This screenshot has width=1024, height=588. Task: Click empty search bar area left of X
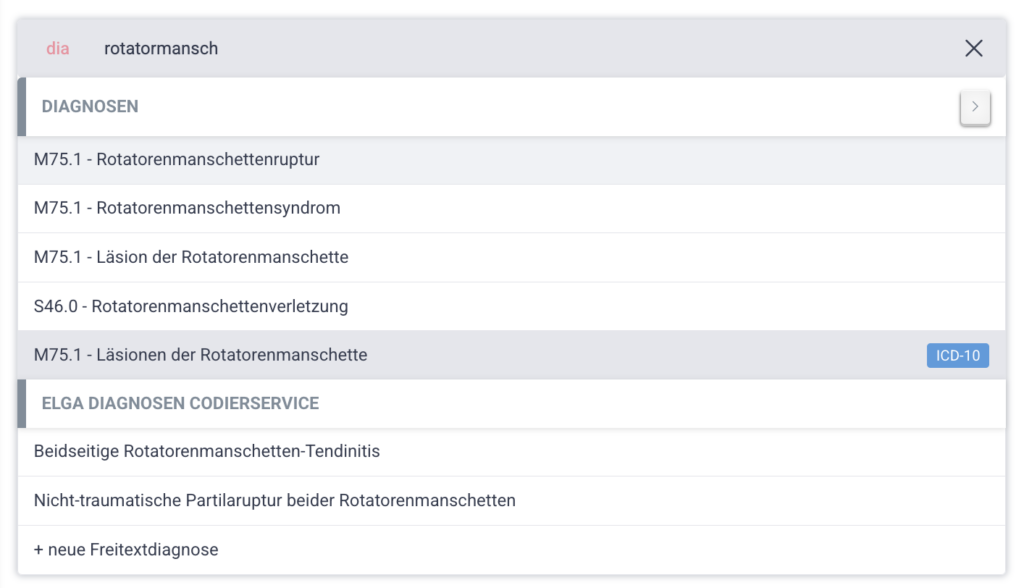[x=600, y=48]
